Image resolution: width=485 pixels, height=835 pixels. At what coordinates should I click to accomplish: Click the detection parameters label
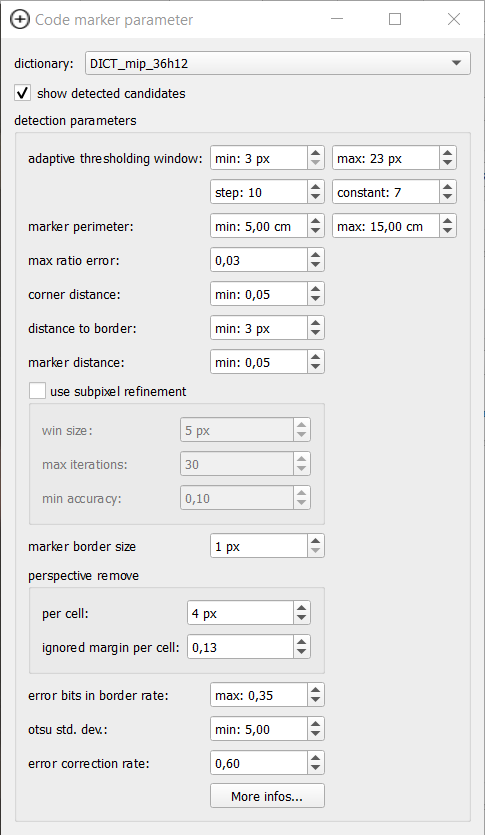(75, 121)
